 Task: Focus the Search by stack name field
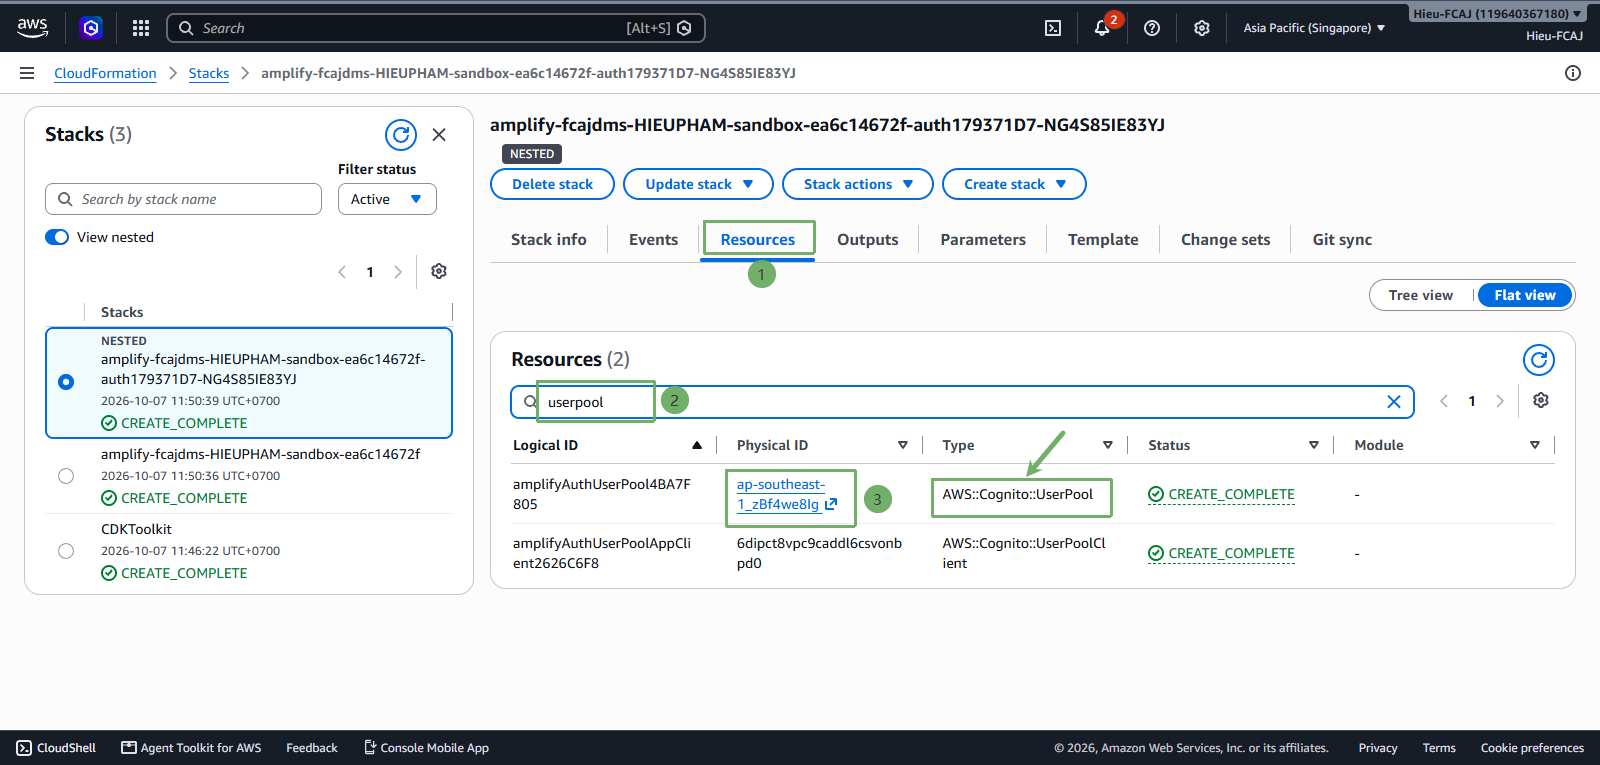coord(183,199)
